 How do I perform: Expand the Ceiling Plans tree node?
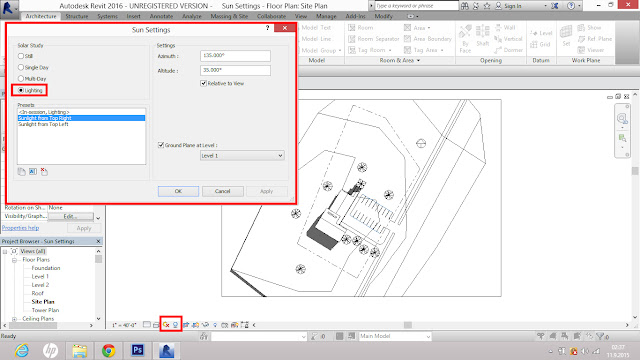click(14, 319)
